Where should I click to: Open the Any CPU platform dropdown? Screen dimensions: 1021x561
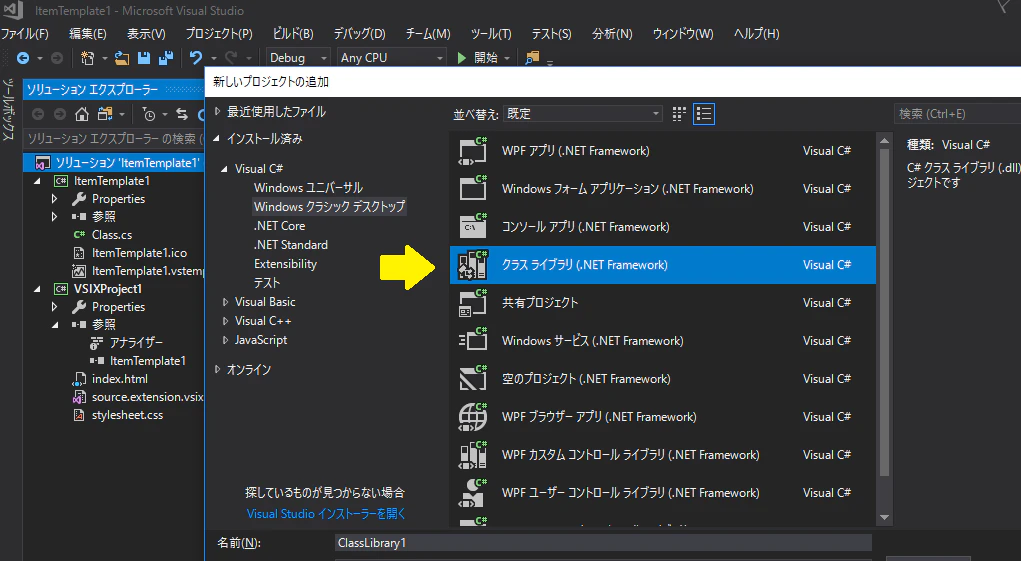[392, 58]
